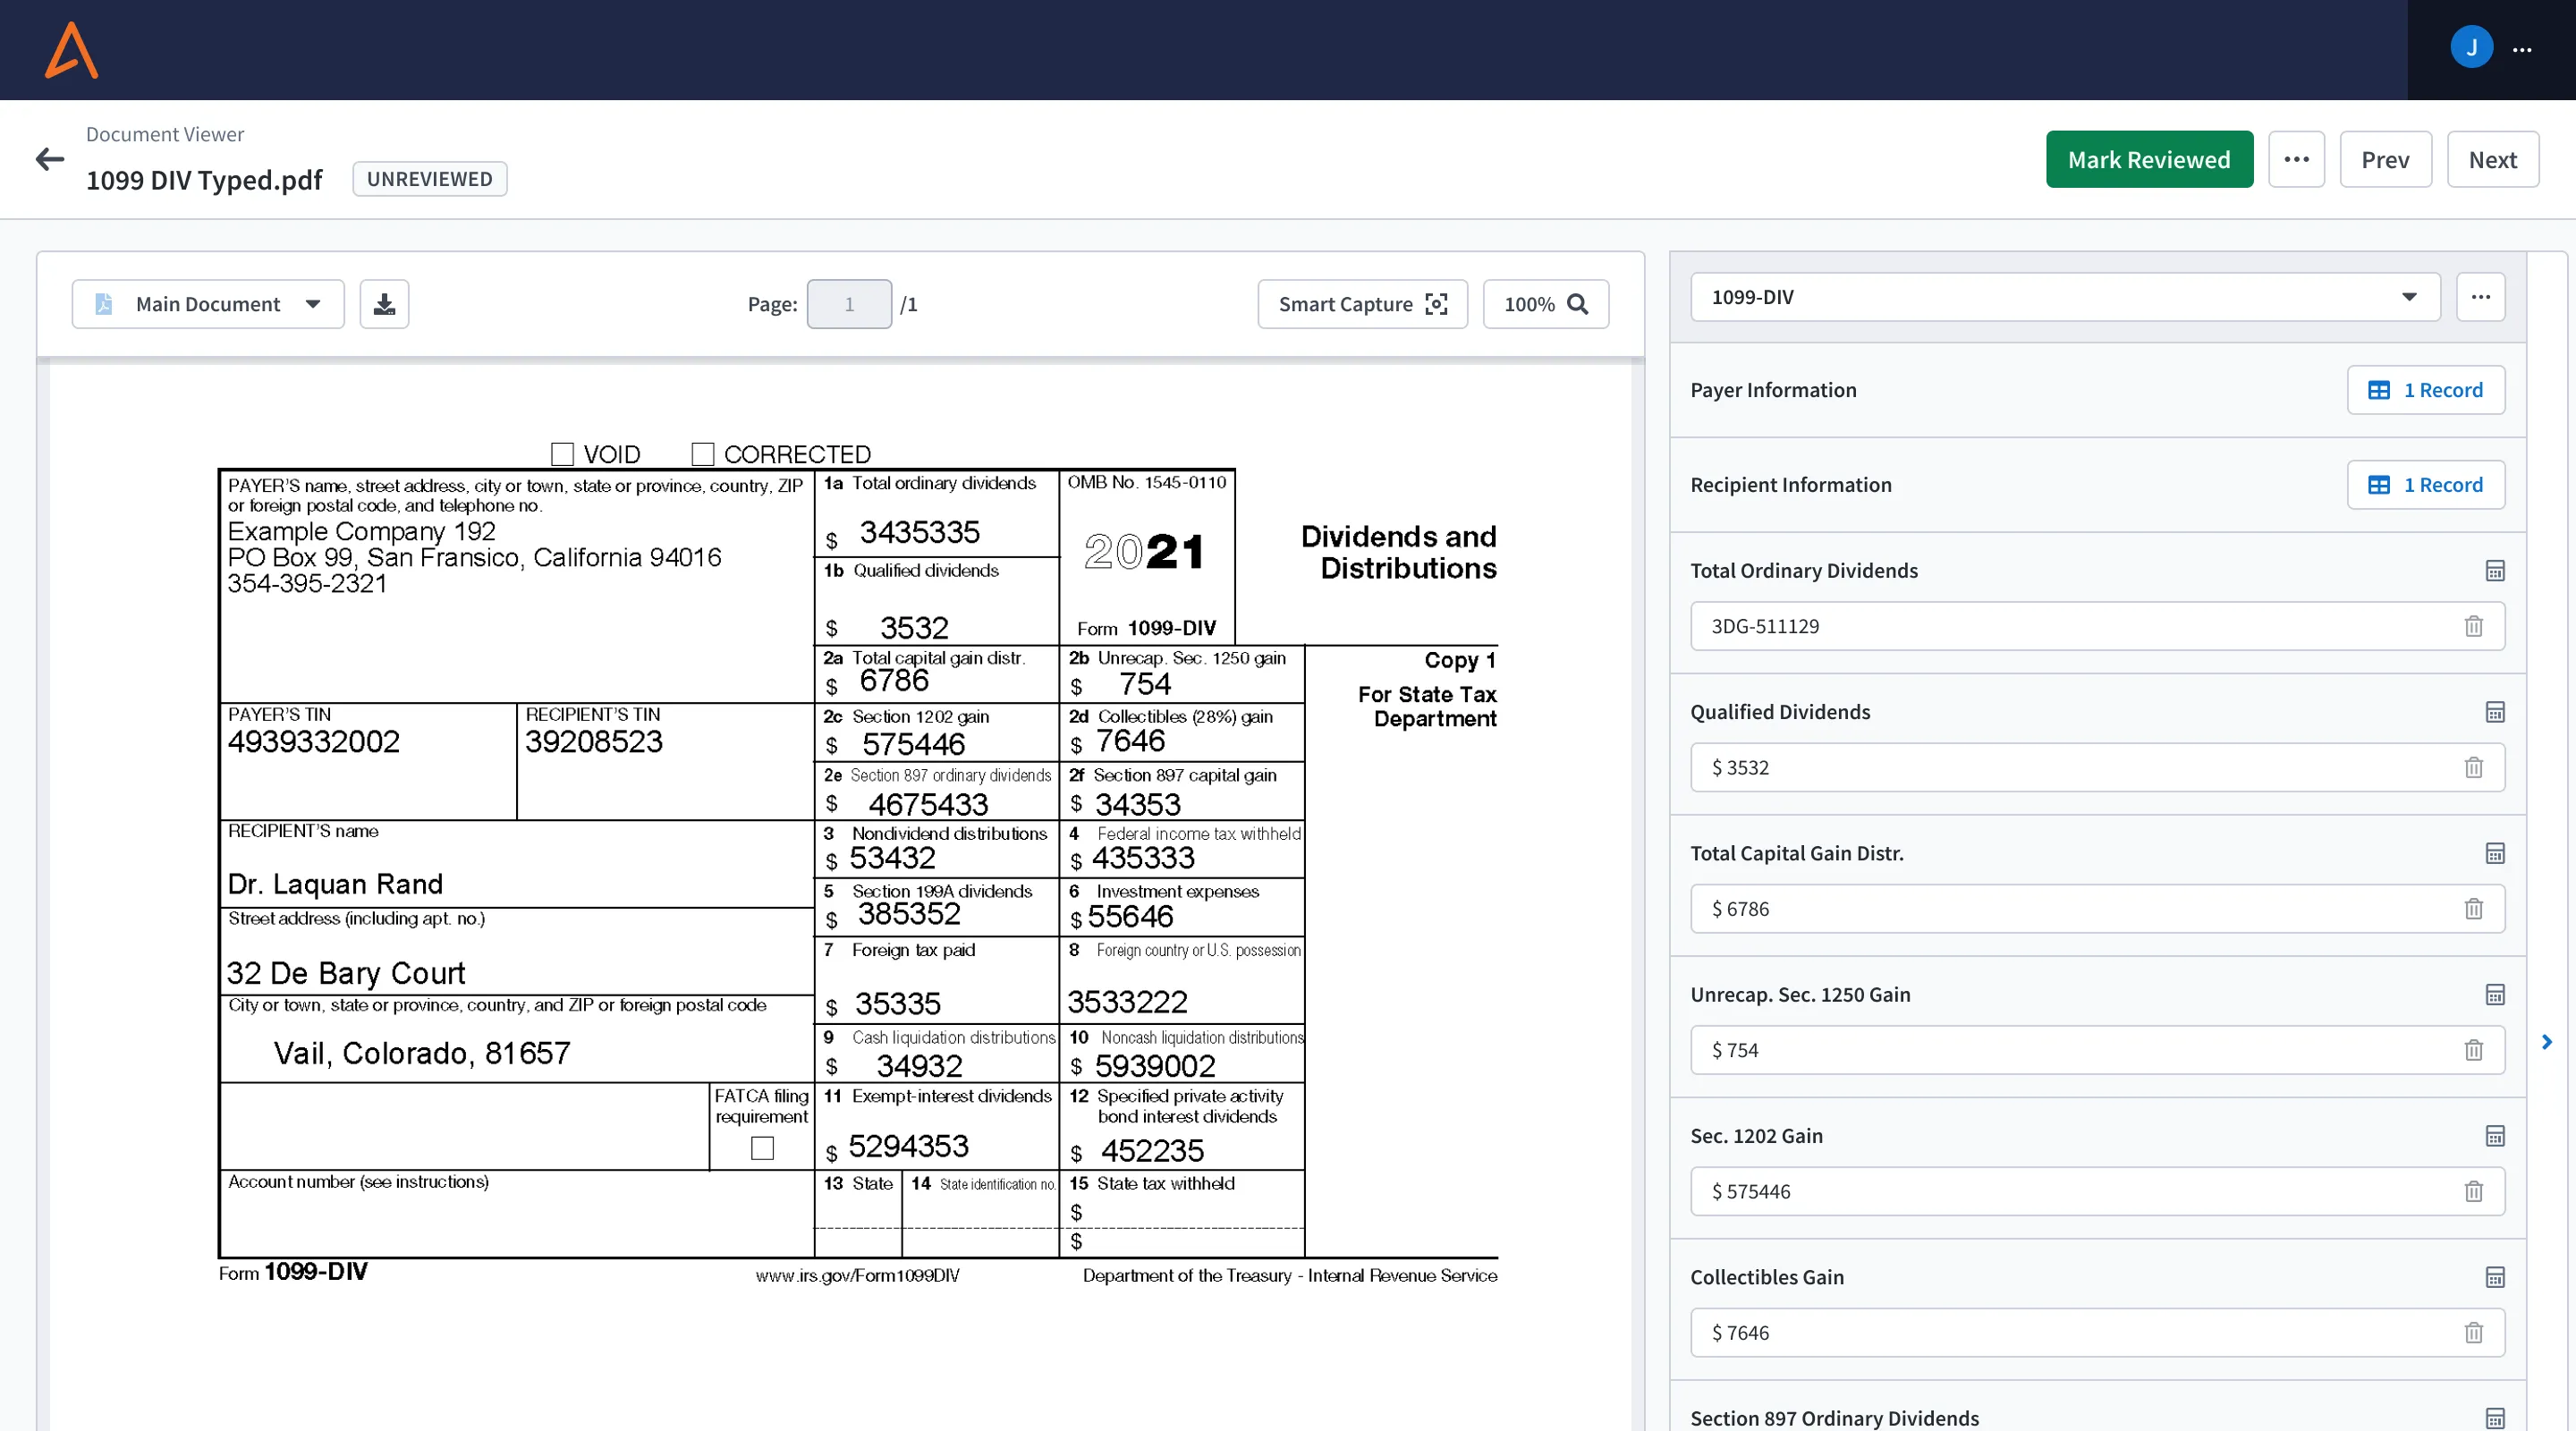Delete the Unrecap. Sec. 1250 Gain value
The image size is (2576, 1431).
(2473, 1050)
